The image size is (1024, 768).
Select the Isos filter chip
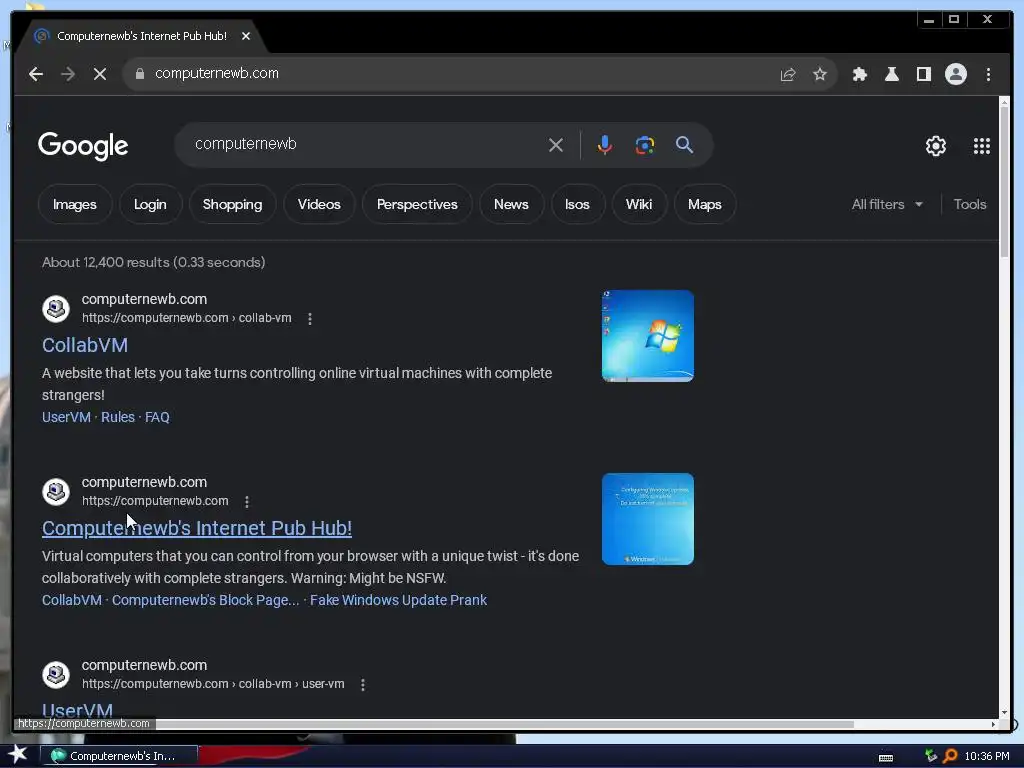(x=577, y=204)
